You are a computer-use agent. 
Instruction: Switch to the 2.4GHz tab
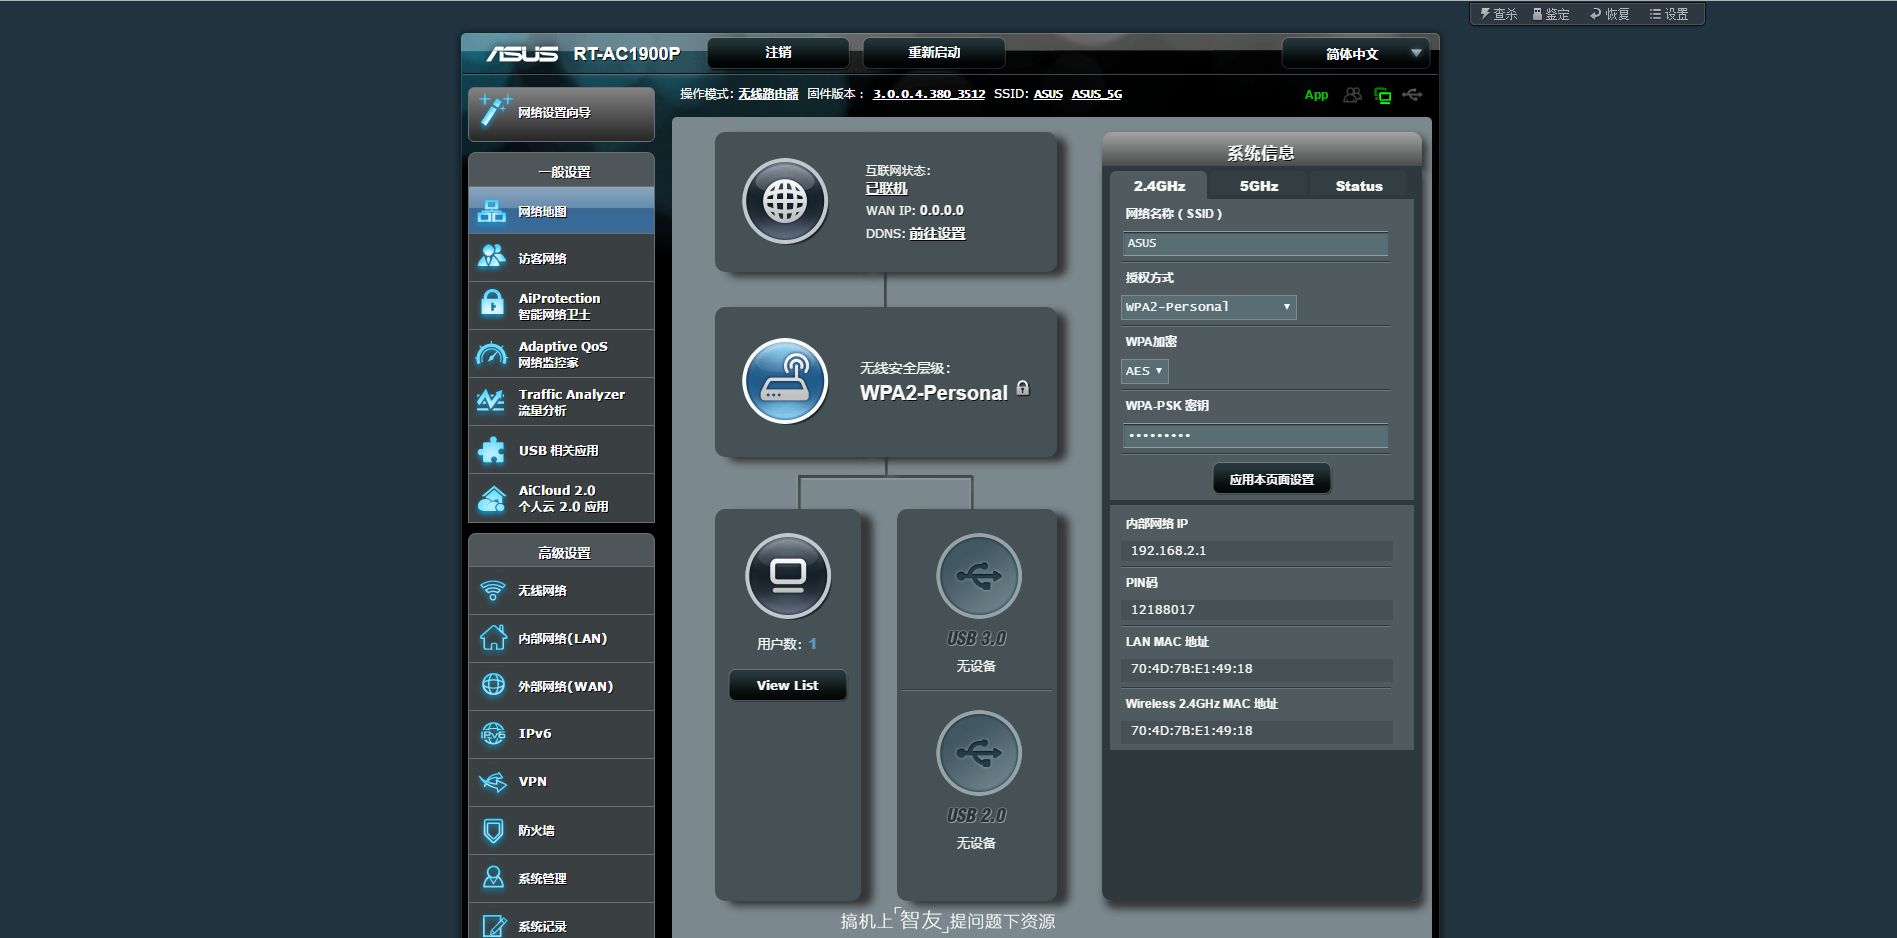(x=1159, y=186)
